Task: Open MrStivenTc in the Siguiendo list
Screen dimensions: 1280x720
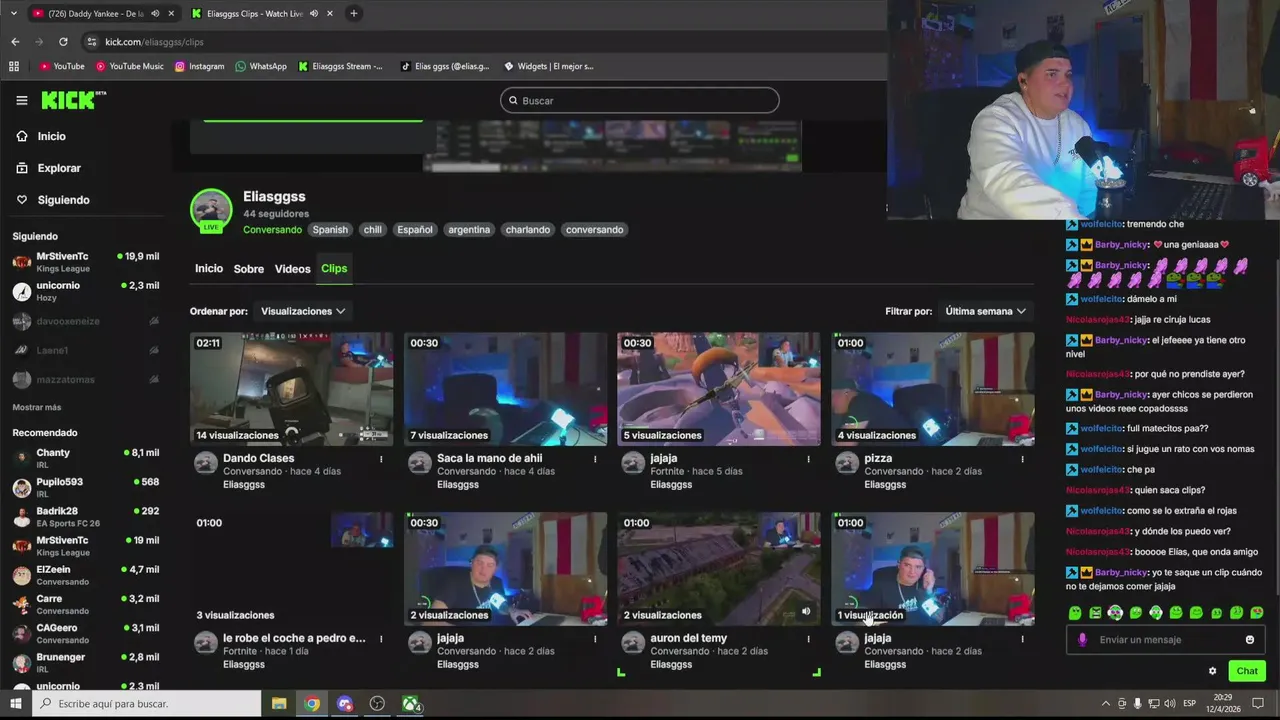Action: pyautogui.click(x=85, y=262)
